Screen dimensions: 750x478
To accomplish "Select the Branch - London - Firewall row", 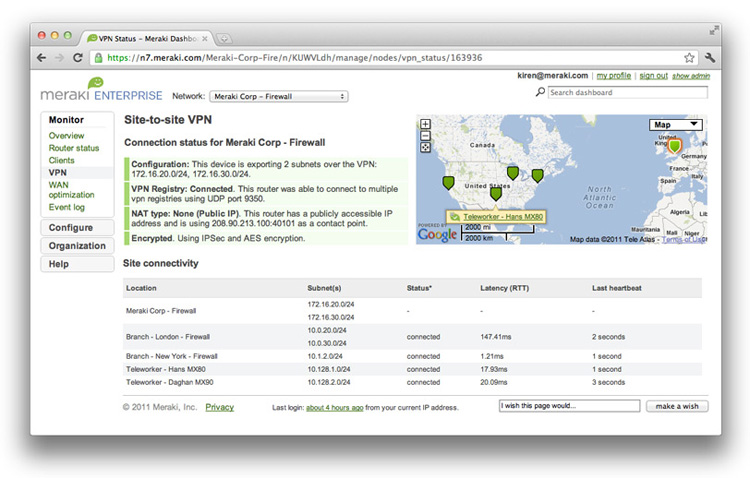I will tap(412, 337).
